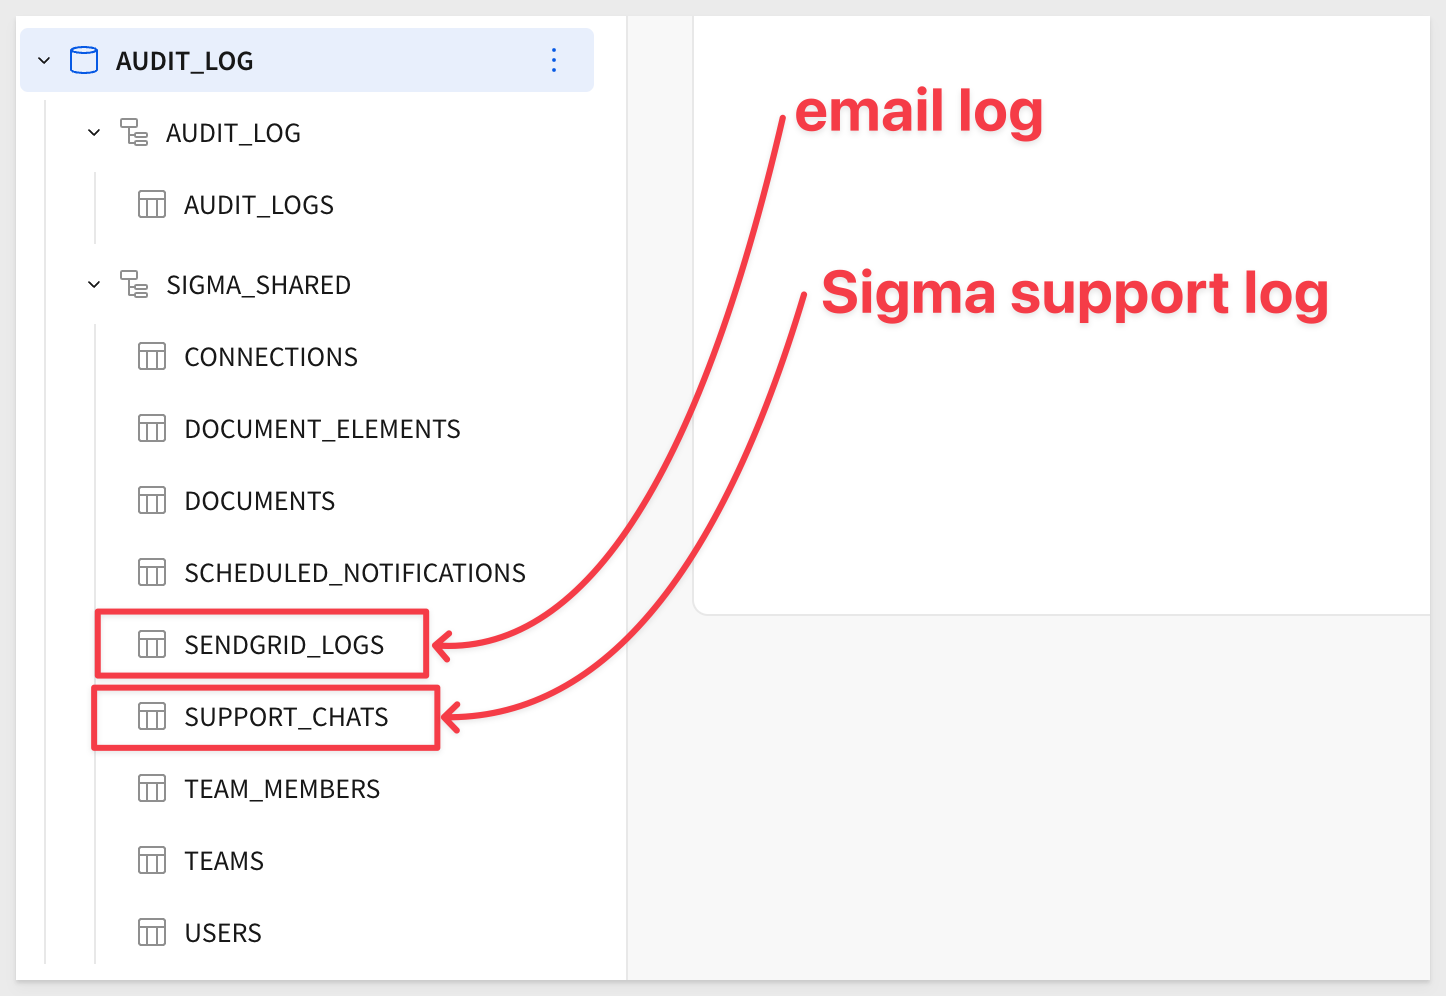
Task: Click the table icon beside CONNECTIONS
Action: (152, 357)
